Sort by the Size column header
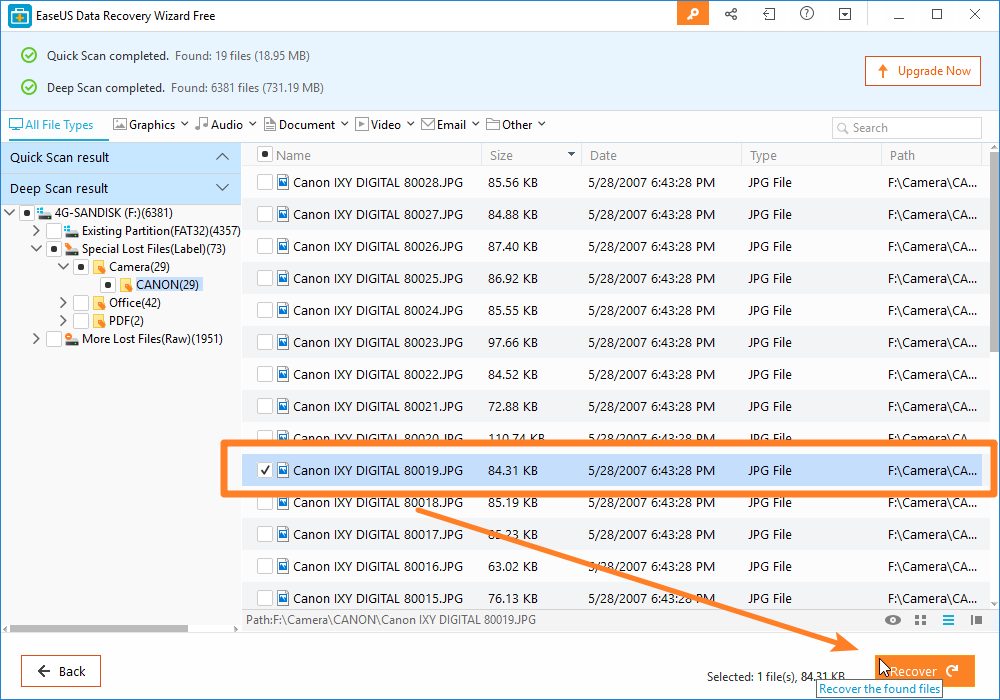1000x700 pixels. tap(531, 155)
